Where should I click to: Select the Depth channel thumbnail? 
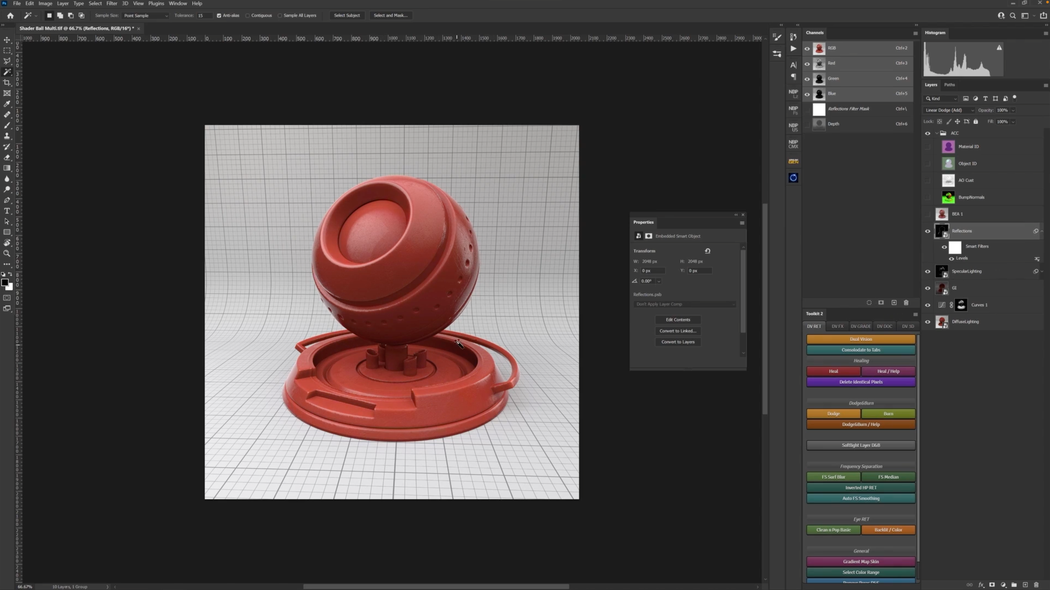pyautogui.click(x=819, y=124)
